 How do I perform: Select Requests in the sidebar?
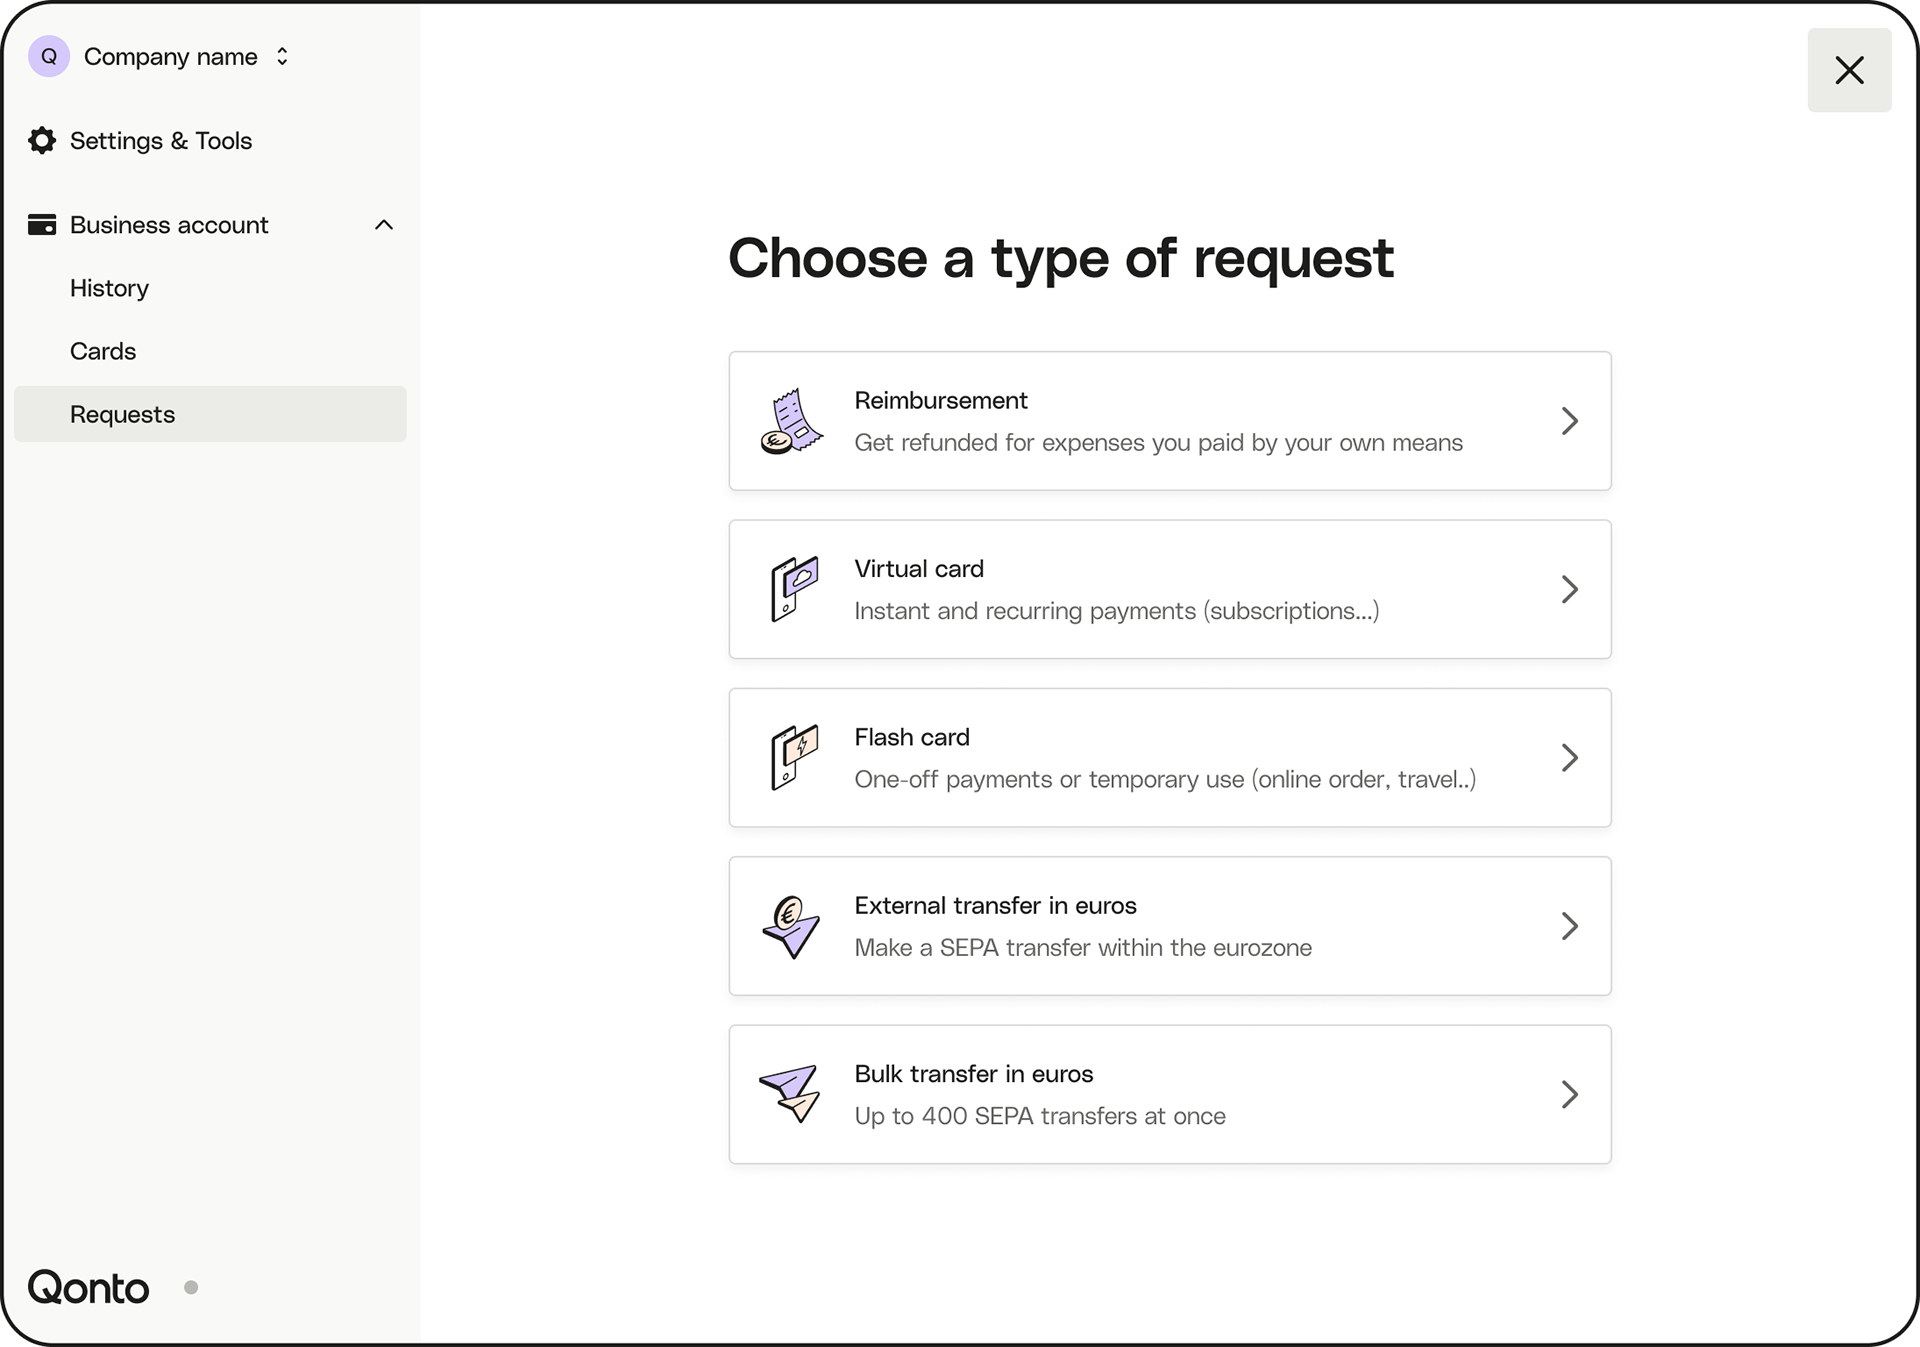122,414
